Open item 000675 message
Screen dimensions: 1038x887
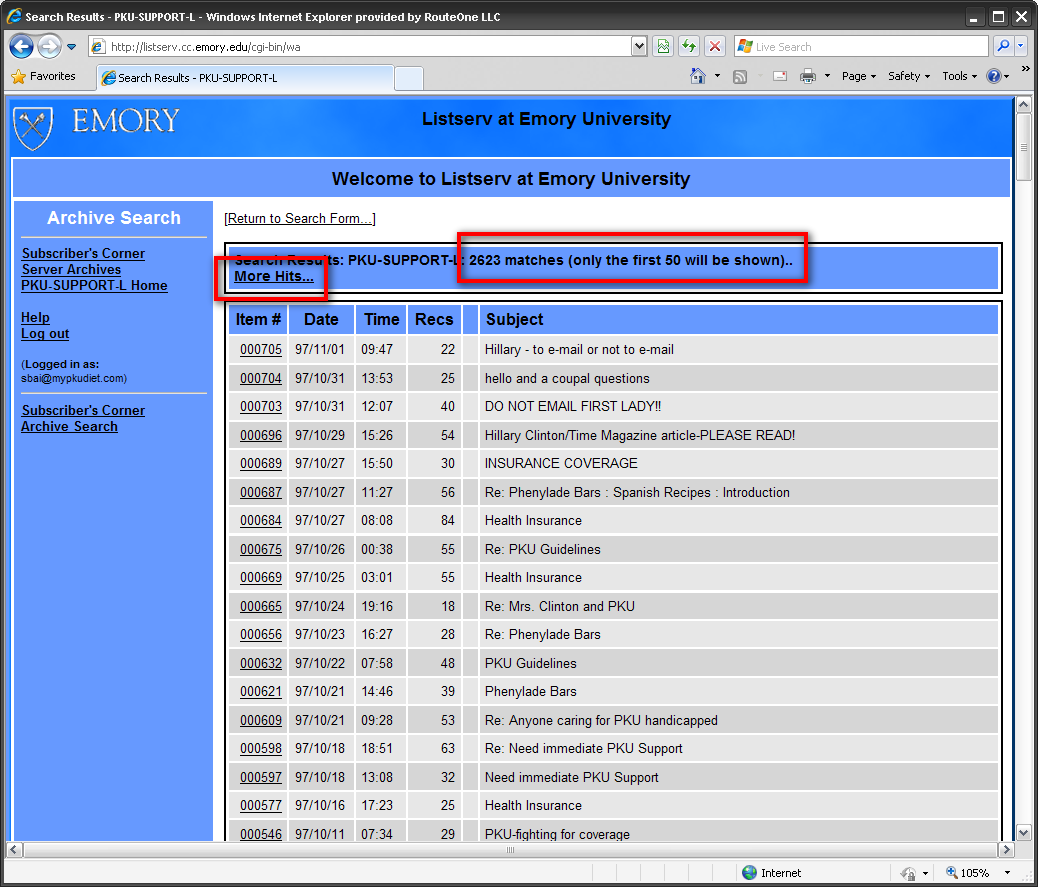tap(261, 549)
